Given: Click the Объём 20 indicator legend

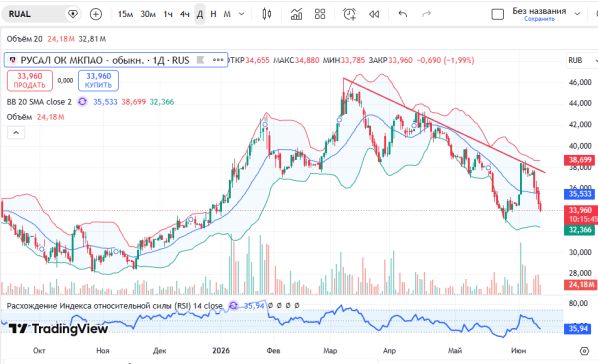Looking at the screenshot, I should tap(24, 39).
